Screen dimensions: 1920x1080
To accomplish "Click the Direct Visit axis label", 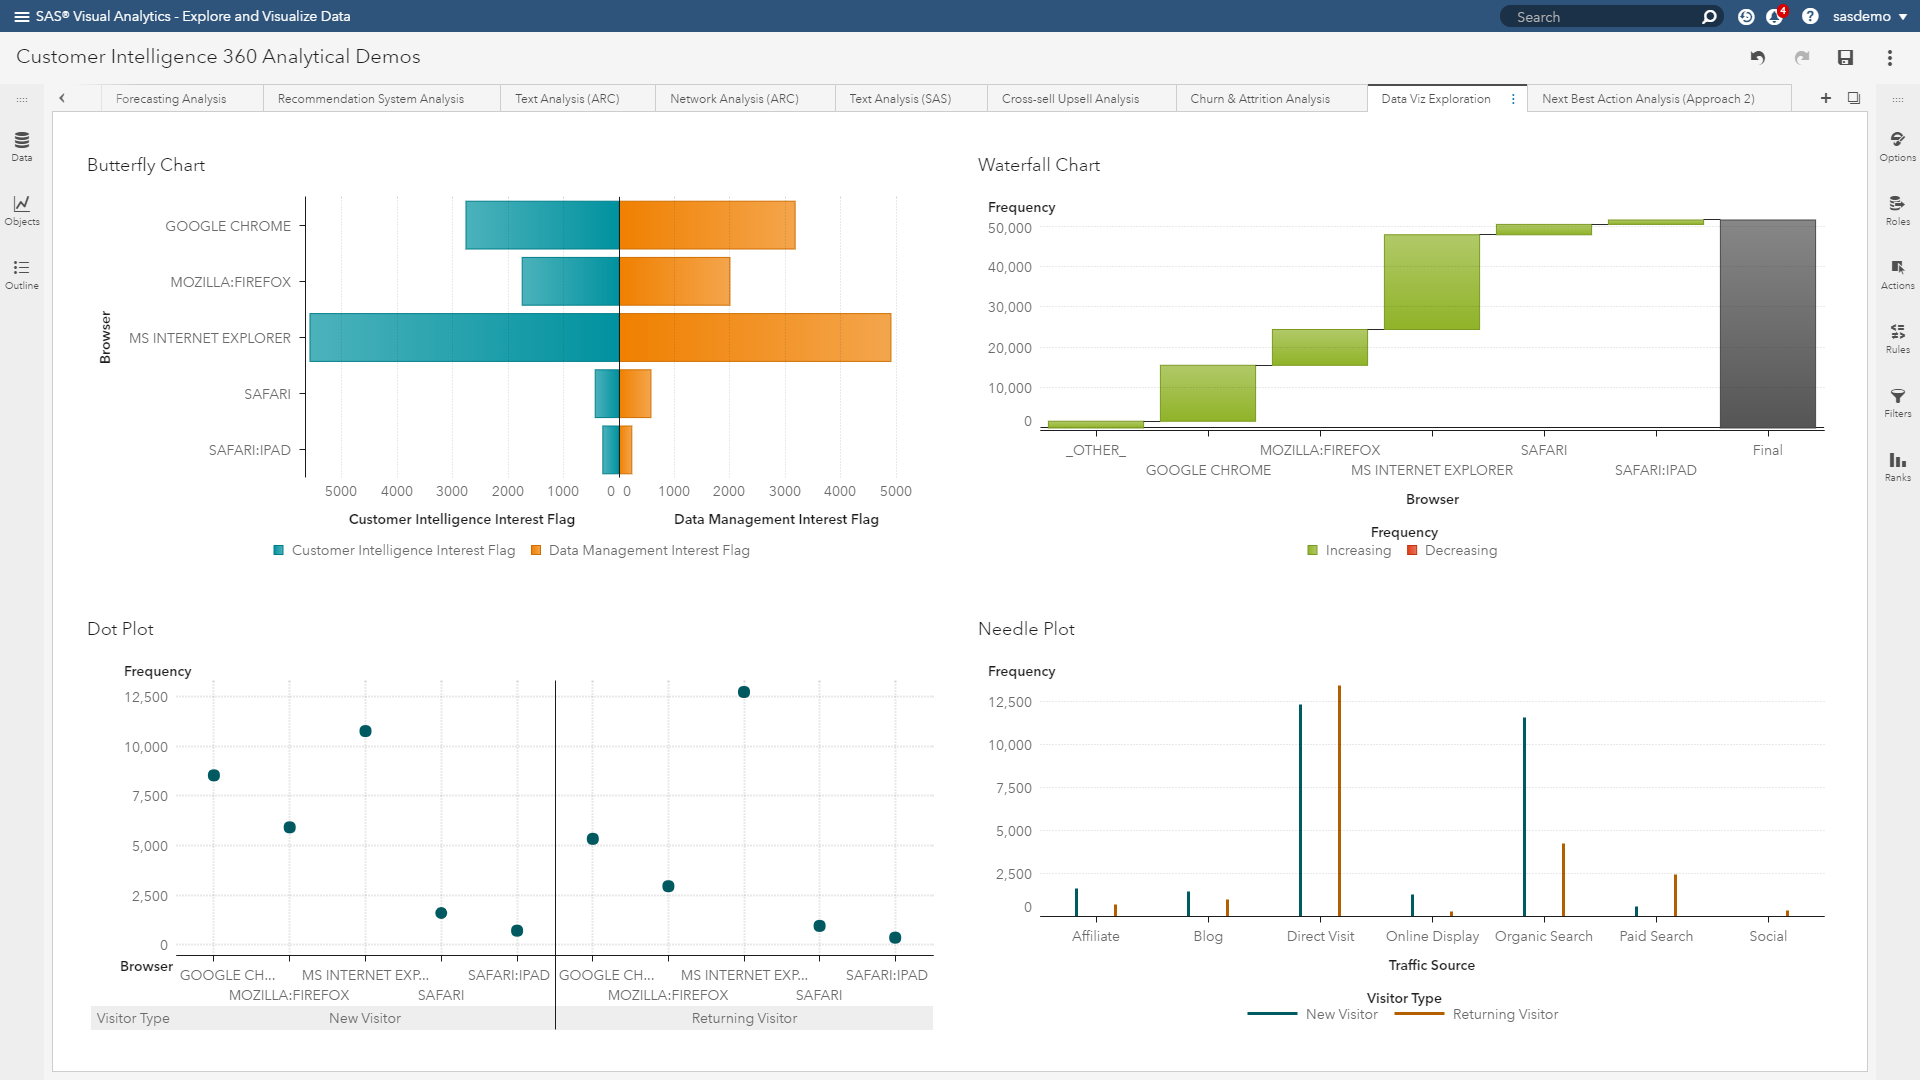I will [x=1320, y=936].
